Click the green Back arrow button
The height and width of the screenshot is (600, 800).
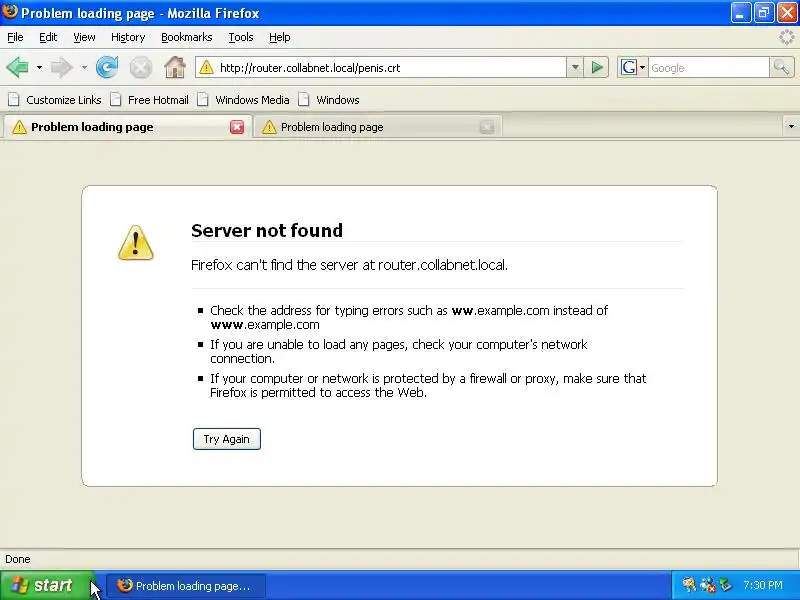(x=18, y=67)
